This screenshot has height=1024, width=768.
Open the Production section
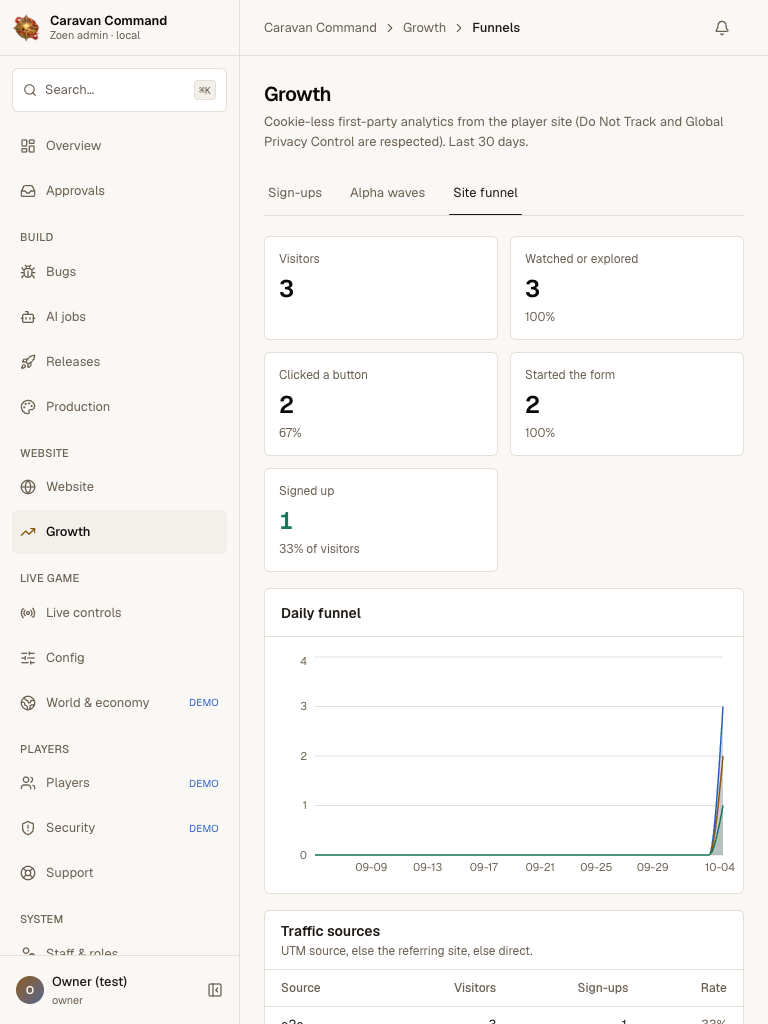[x=120, y=407]
